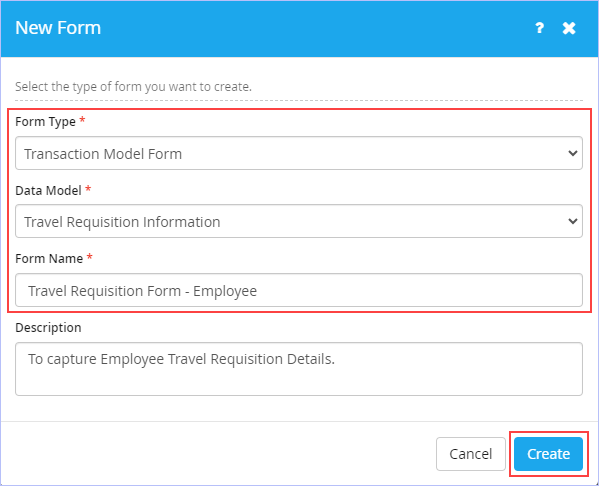
Task: Click the Form Name label
Action: coord(49,259)
